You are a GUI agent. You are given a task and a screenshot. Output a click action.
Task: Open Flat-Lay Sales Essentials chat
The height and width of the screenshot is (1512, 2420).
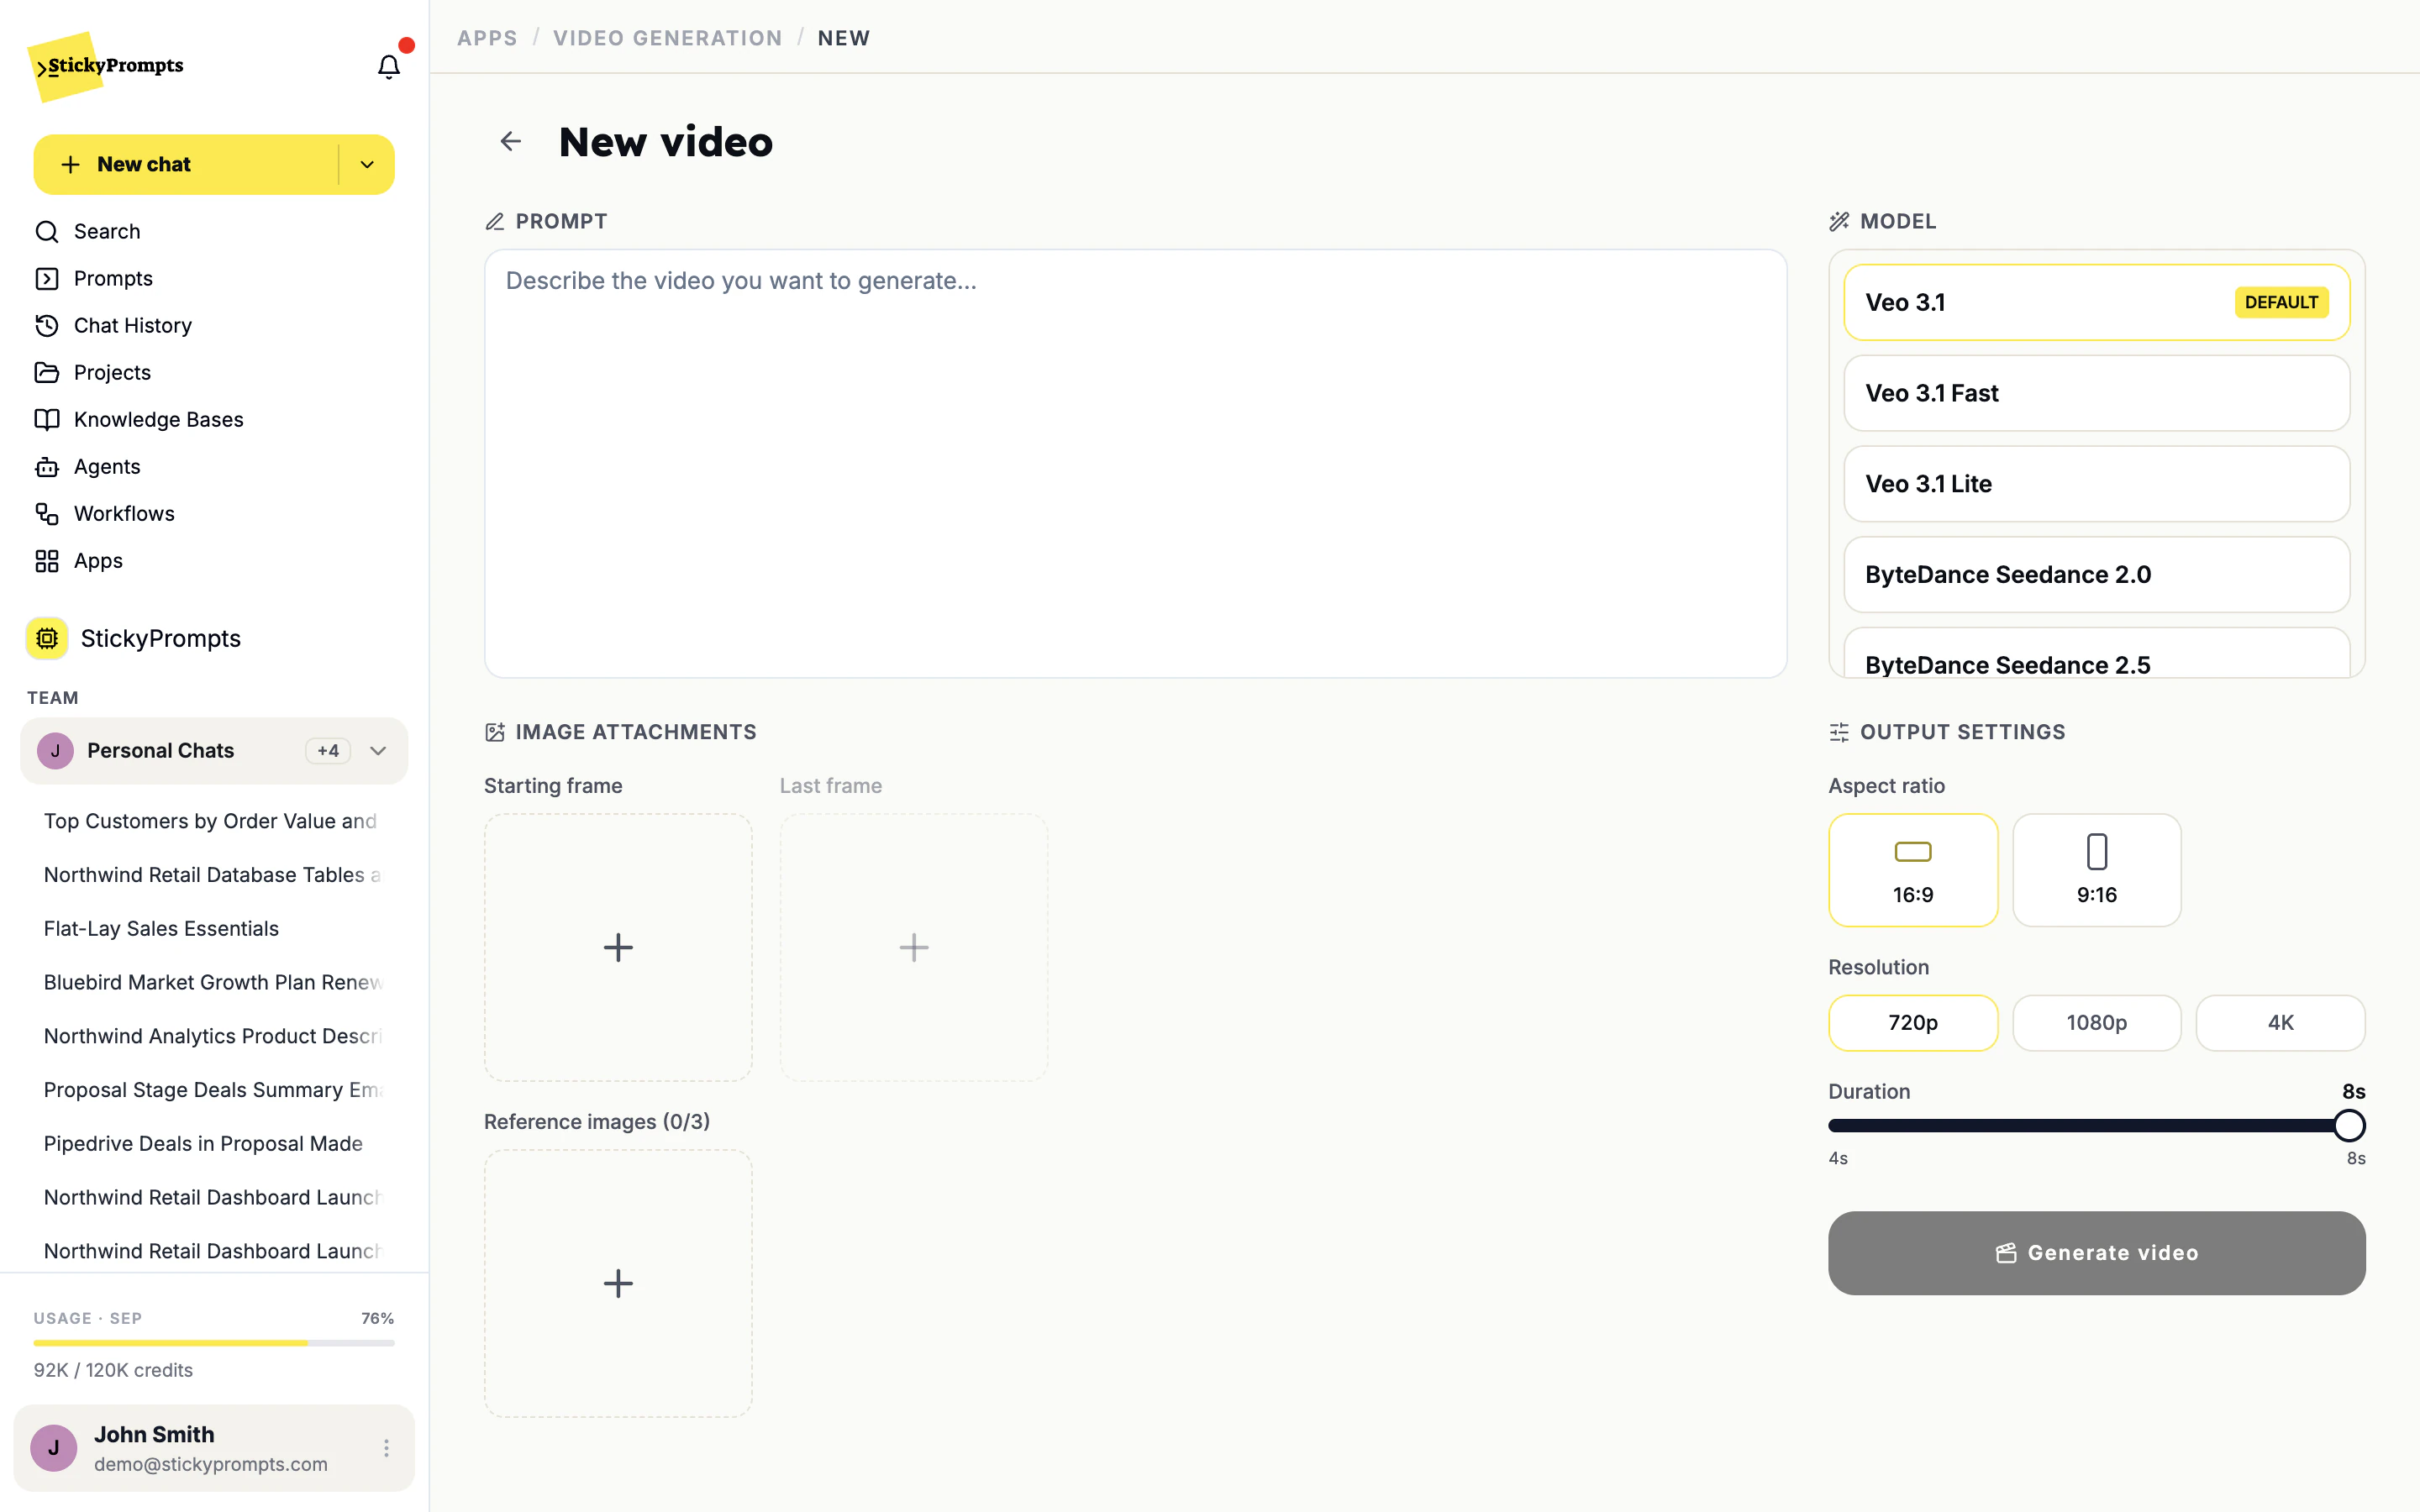point(161,929)
